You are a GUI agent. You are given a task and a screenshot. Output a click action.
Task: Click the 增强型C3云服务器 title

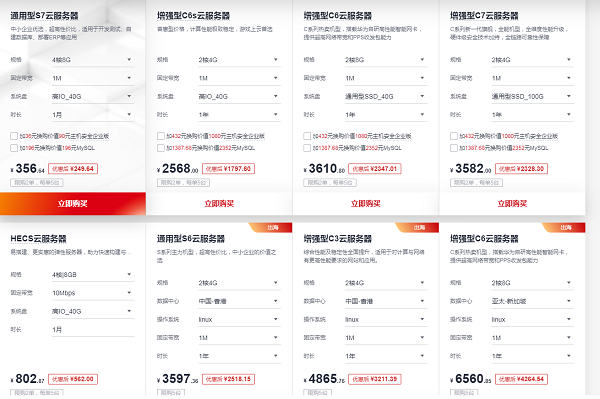(338, 239)
